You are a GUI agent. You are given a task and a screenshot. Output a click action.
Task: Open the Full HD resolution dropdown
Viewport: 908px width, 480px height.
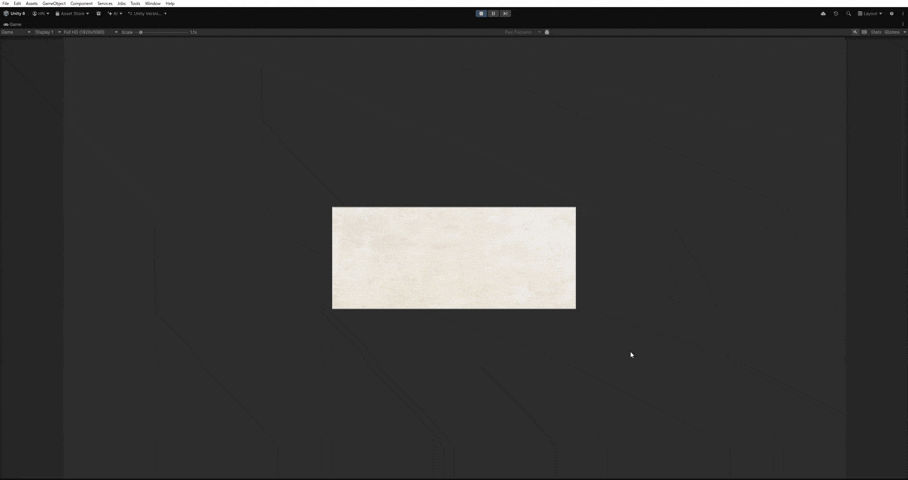tap(90, 32)
